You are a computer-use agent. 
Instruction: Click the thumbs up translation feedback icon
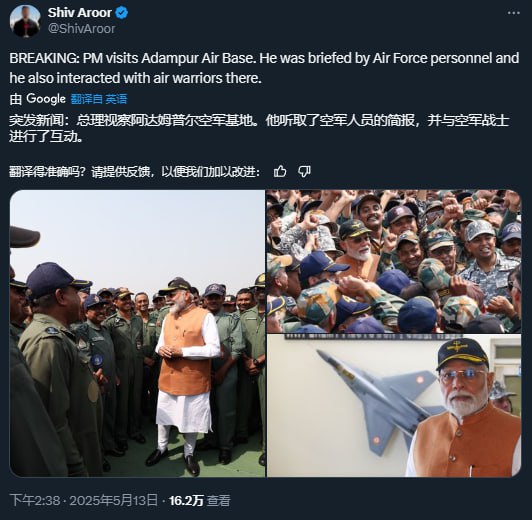280,171
